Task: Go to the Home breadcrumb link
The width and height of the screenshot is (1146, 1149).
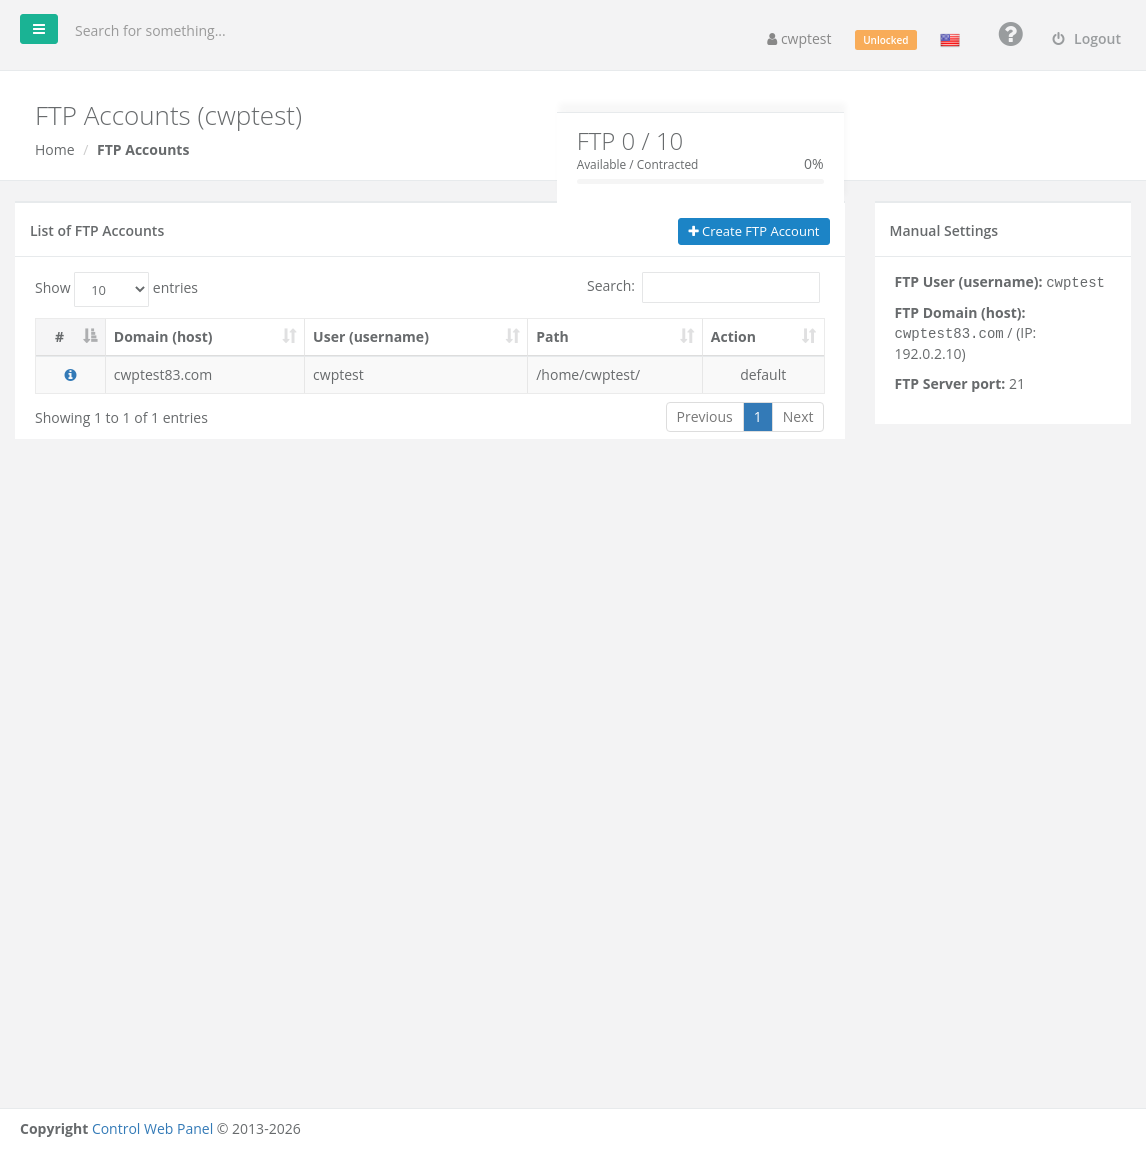Action: tap(55, 150)
